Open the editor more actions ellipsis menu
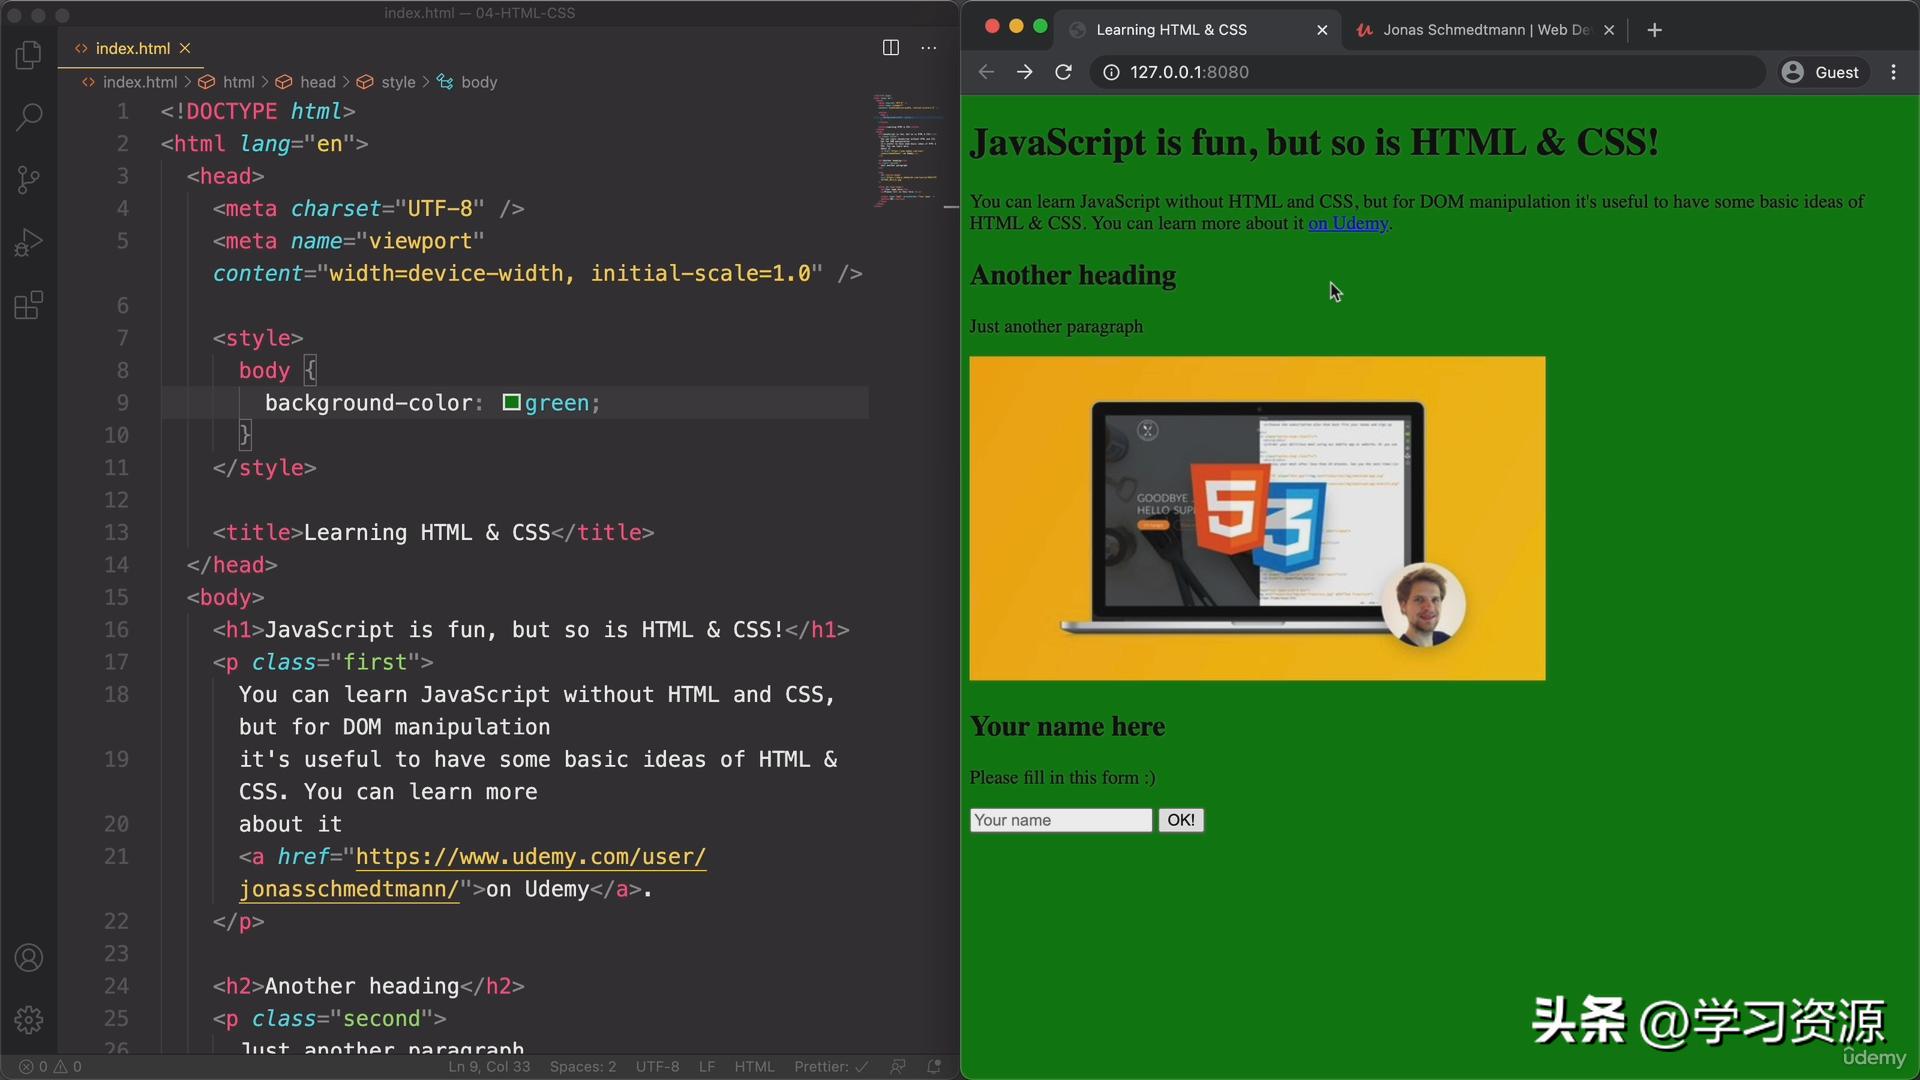 click(928, 47)
